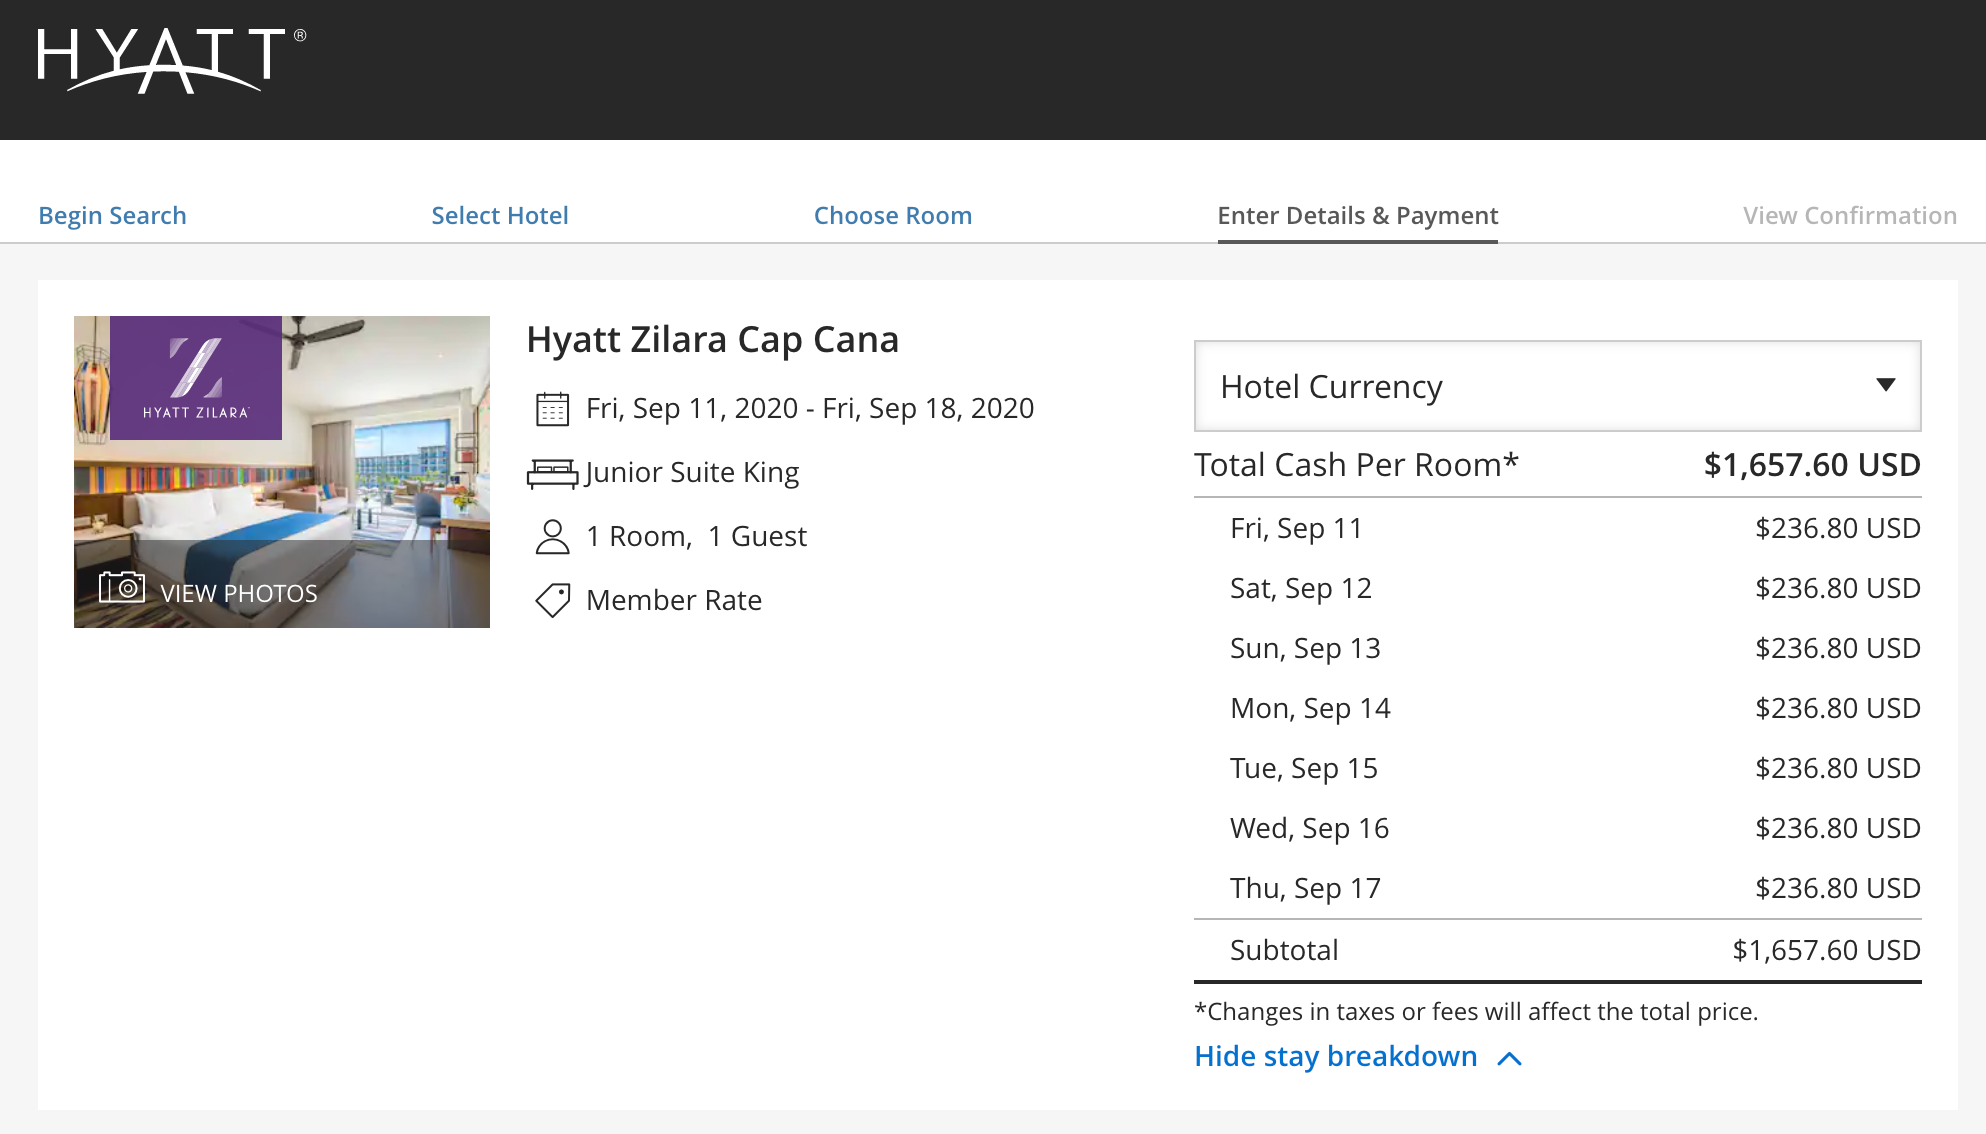The height and width of the screenshot is (1134, 1986).
Task: Return to Choose Room step
Action: click(892, 216)
